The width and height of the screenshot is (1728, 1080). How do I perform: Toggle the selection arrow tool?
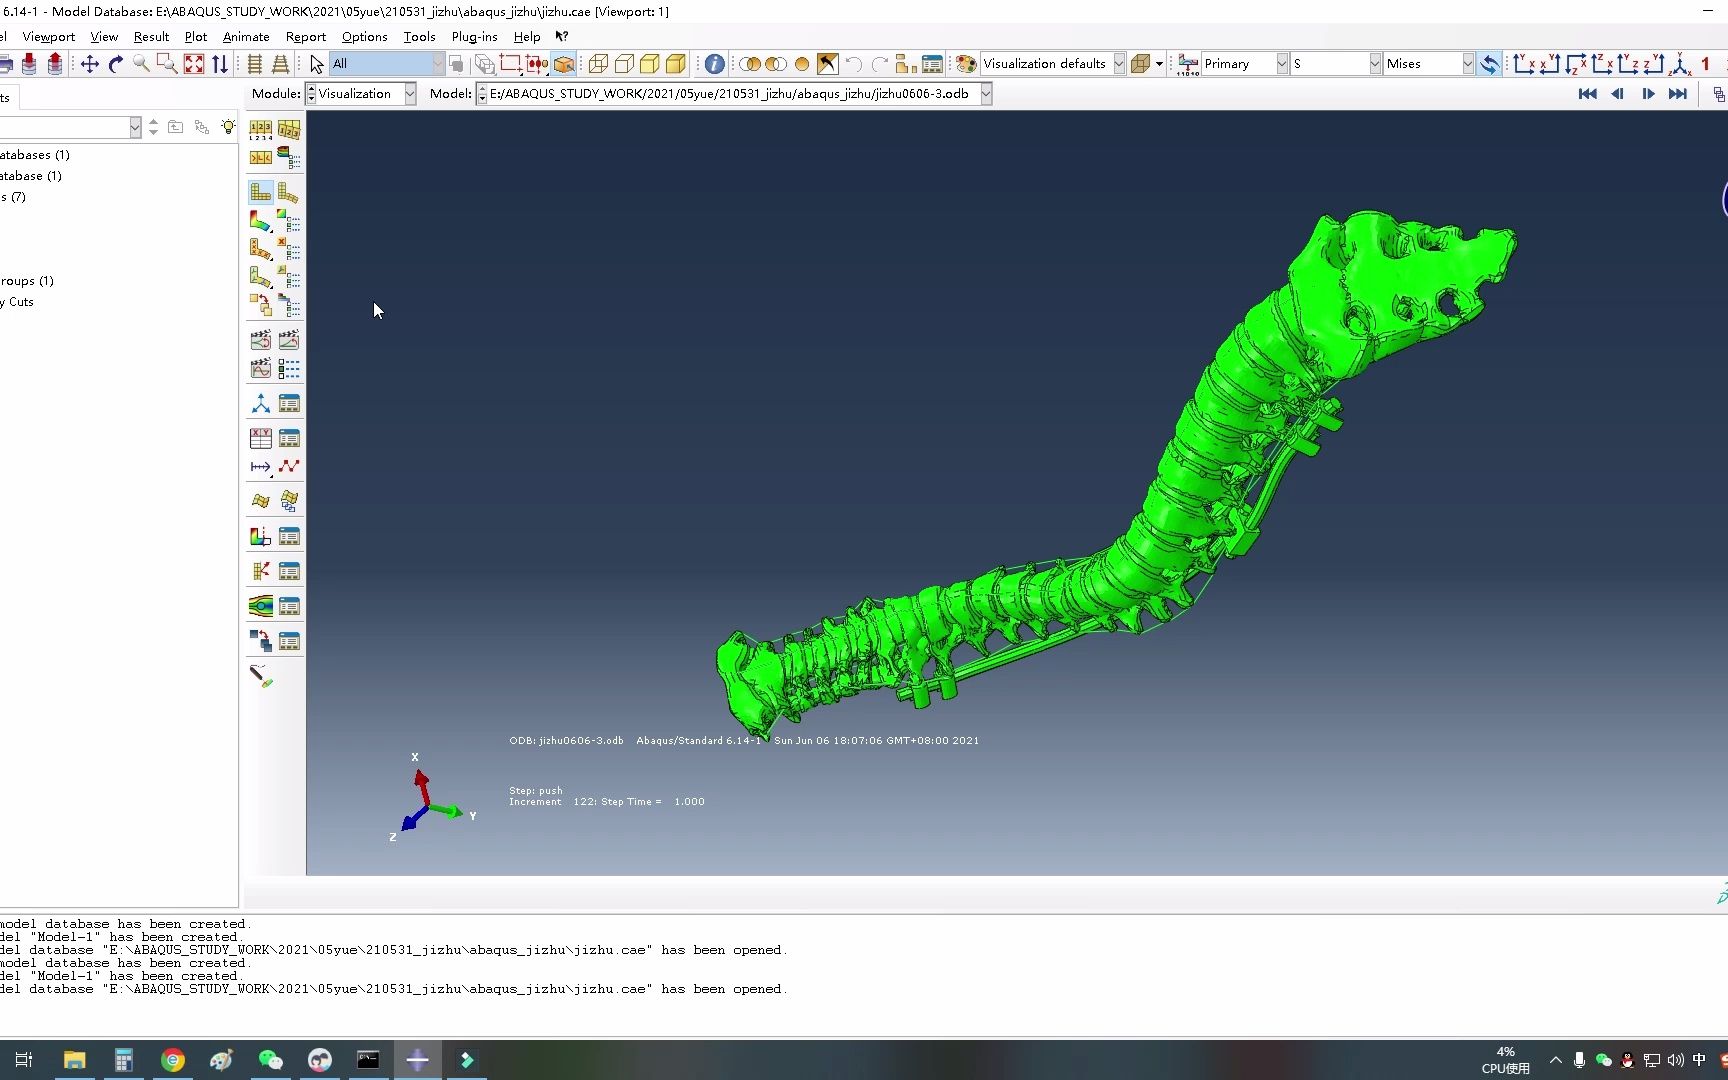(316, 64)
